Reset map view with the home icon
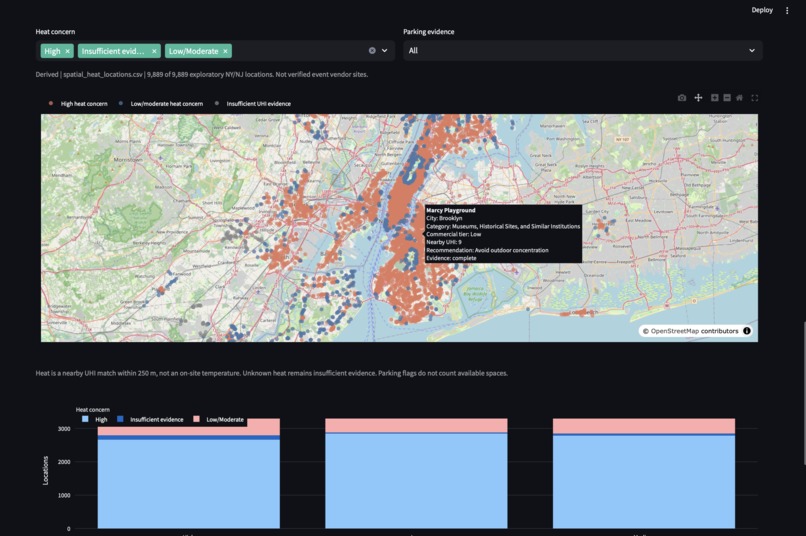Image resolution: width=806 pixels, height=536 pixels. pos(739,98)
